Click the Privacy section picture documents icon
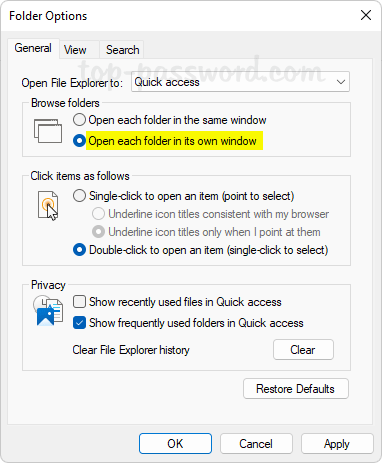 48,311
